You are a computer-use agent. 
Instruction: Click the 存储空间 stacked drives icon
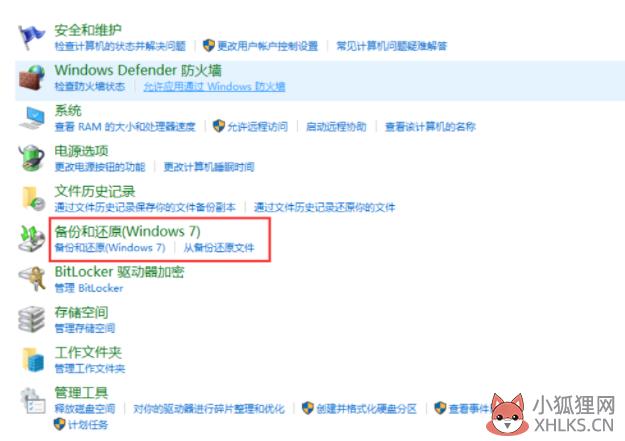[31, 319]
